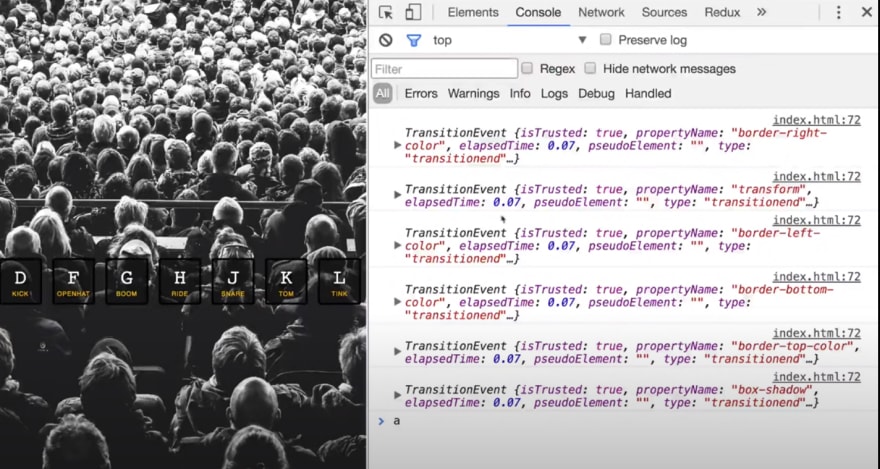The width and height of the screenshot is (880, 469).
Task: Enable the Preserve log checkbox
Action: 606,39
